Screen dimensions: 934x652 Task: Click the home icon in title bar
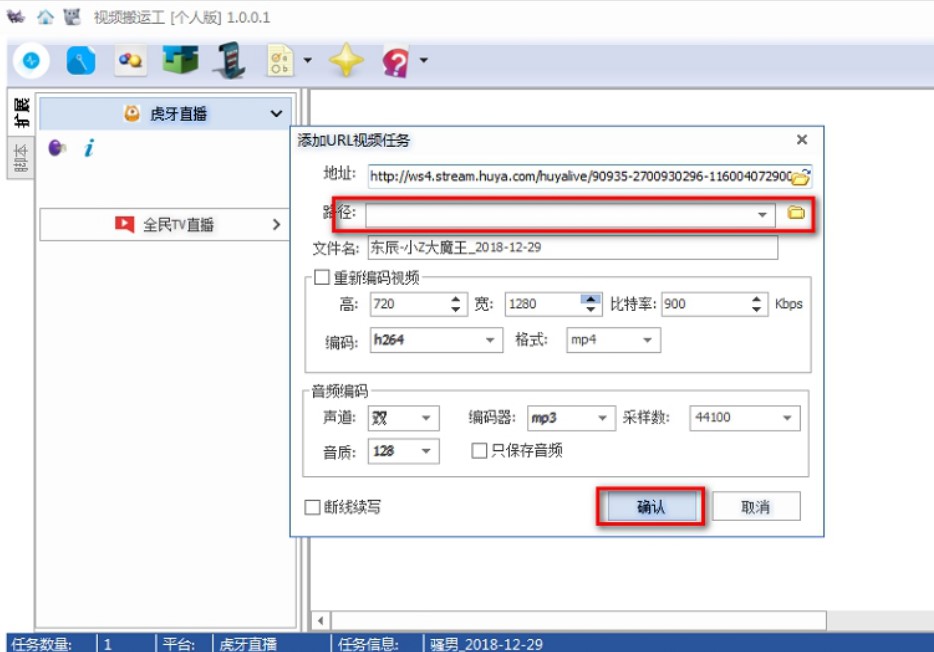[x=45, y=17]
